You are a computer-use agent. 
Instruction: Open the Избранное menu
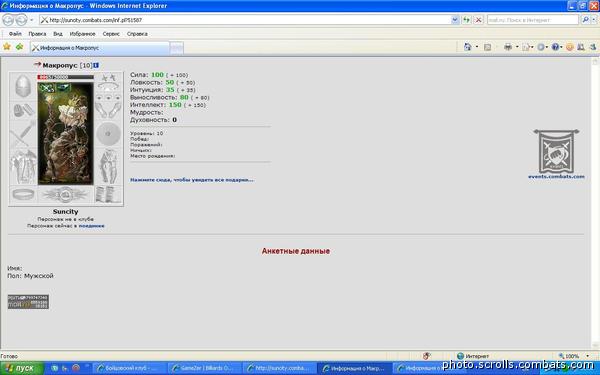(82, 34)
